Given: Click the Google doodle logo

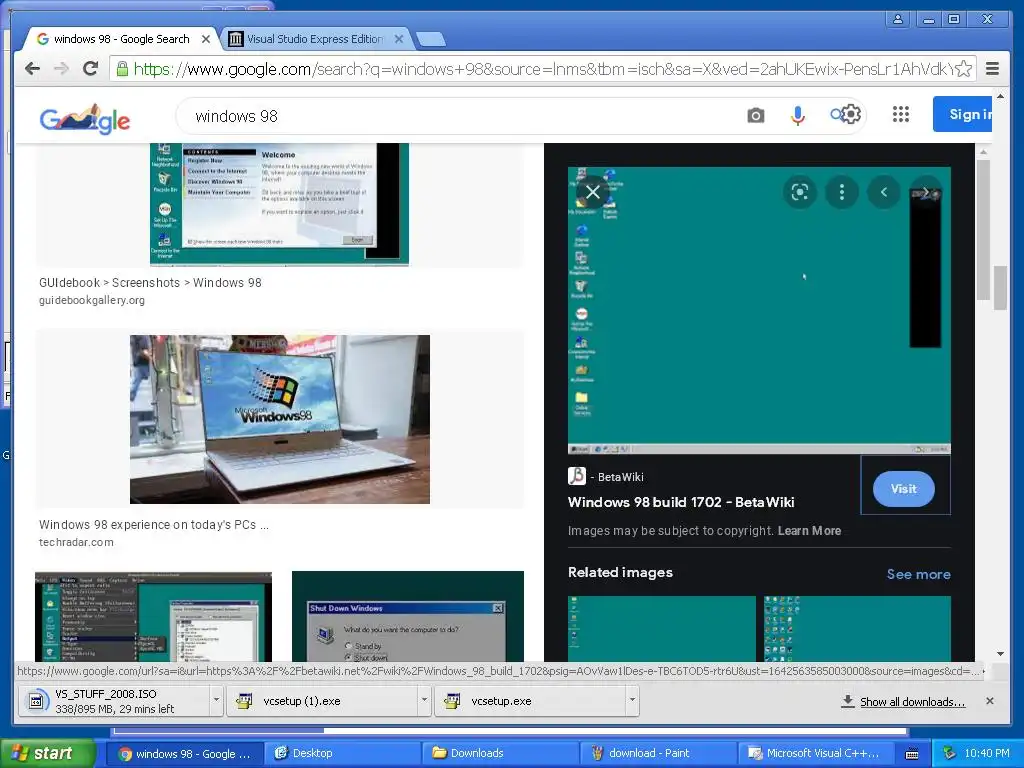Looking at the screenshot, I should click(85, 118).
